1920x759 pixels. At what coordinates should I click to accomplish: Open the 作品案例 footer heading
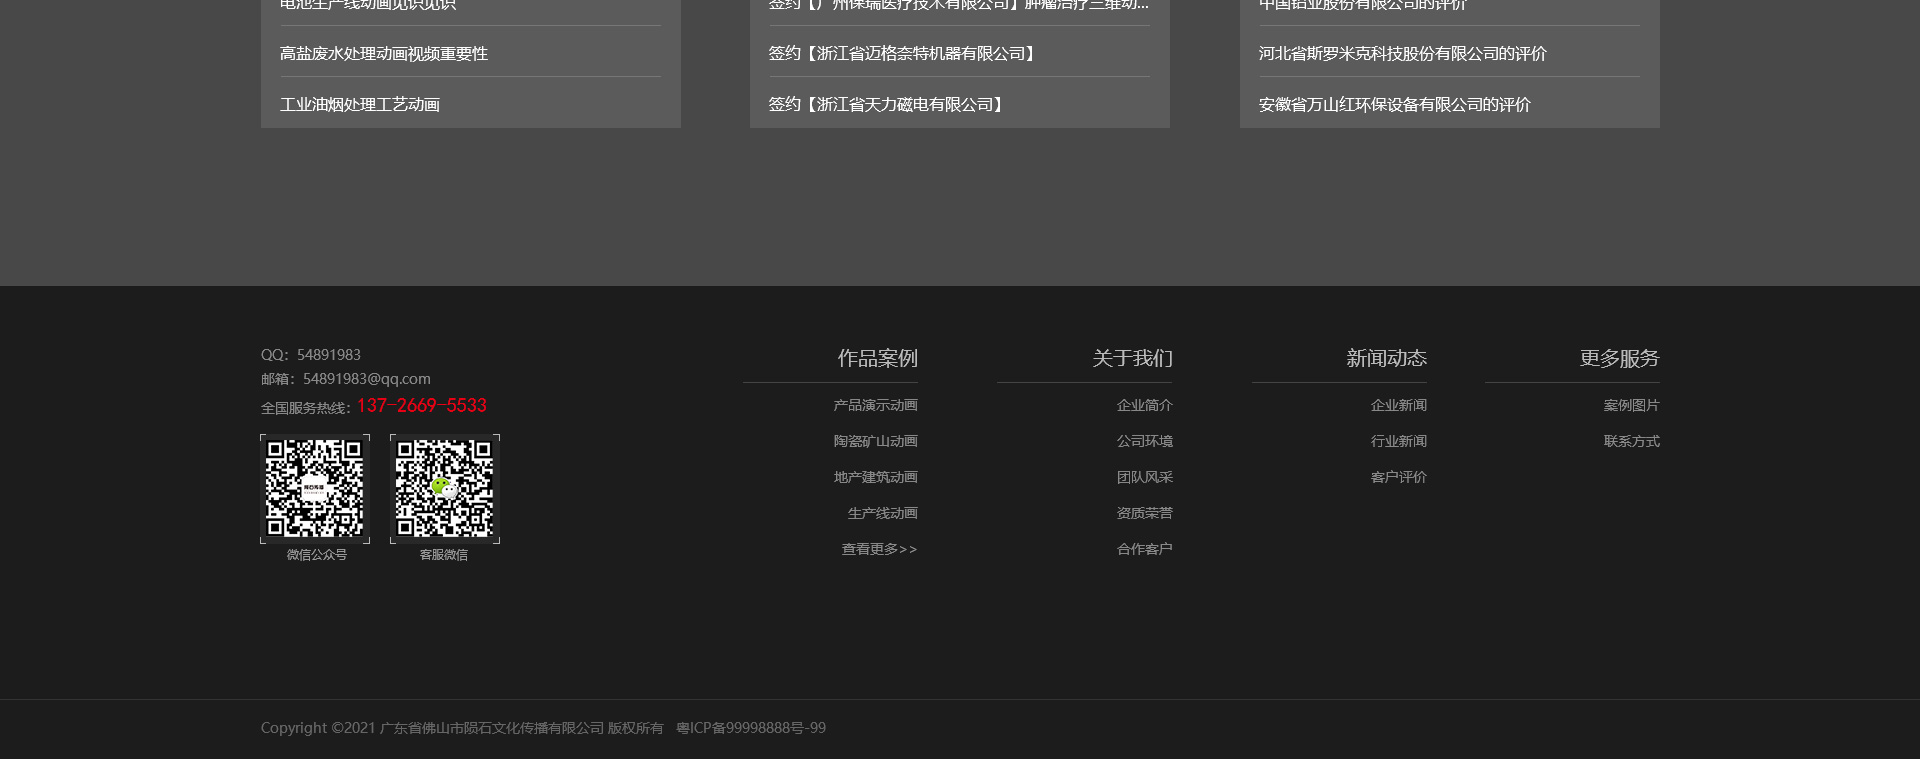click(x=877, y=358)
